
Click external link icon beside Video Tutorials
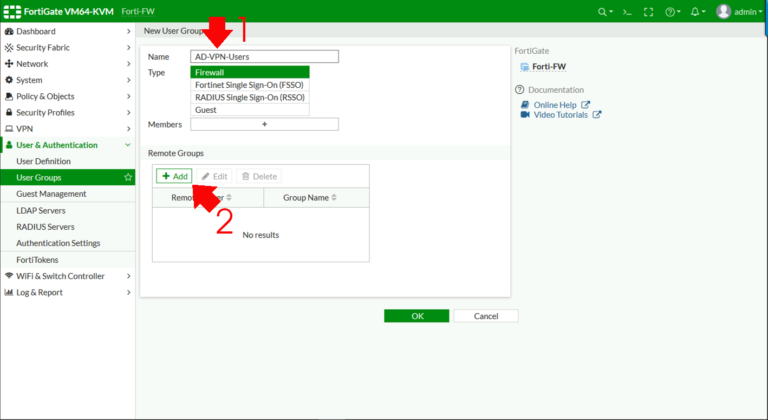(x=597, y=115)
